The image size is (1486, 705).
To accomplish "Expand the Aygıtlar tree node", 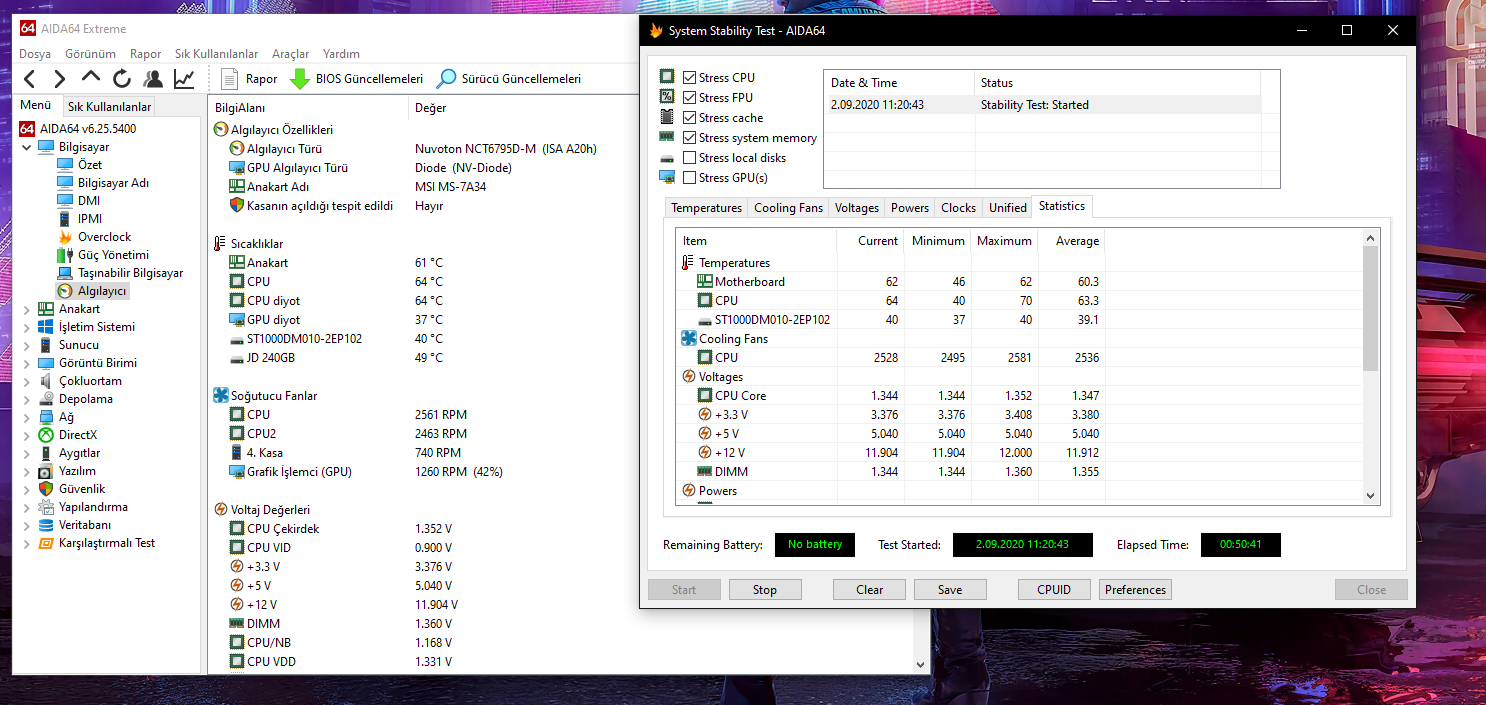I will tap(27, 453).
